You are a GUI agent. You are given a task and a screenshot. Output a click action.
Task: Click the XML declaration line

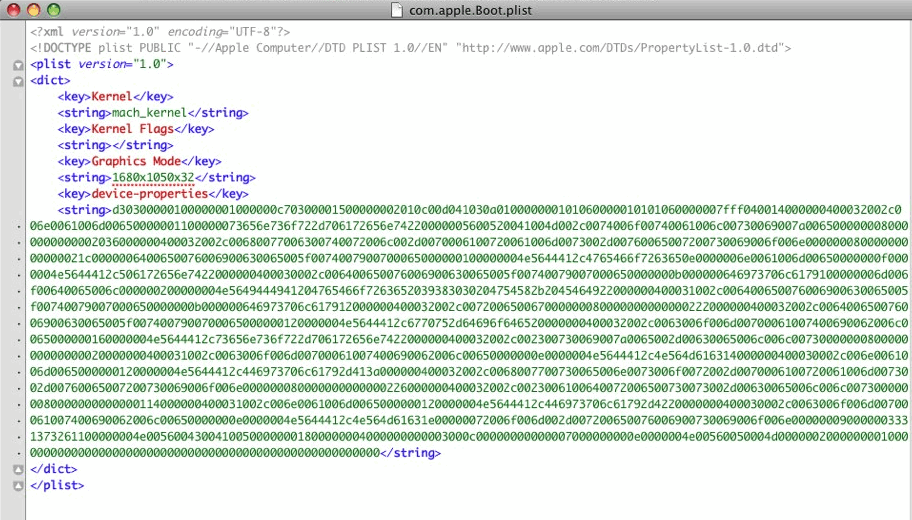pos(160,31)
